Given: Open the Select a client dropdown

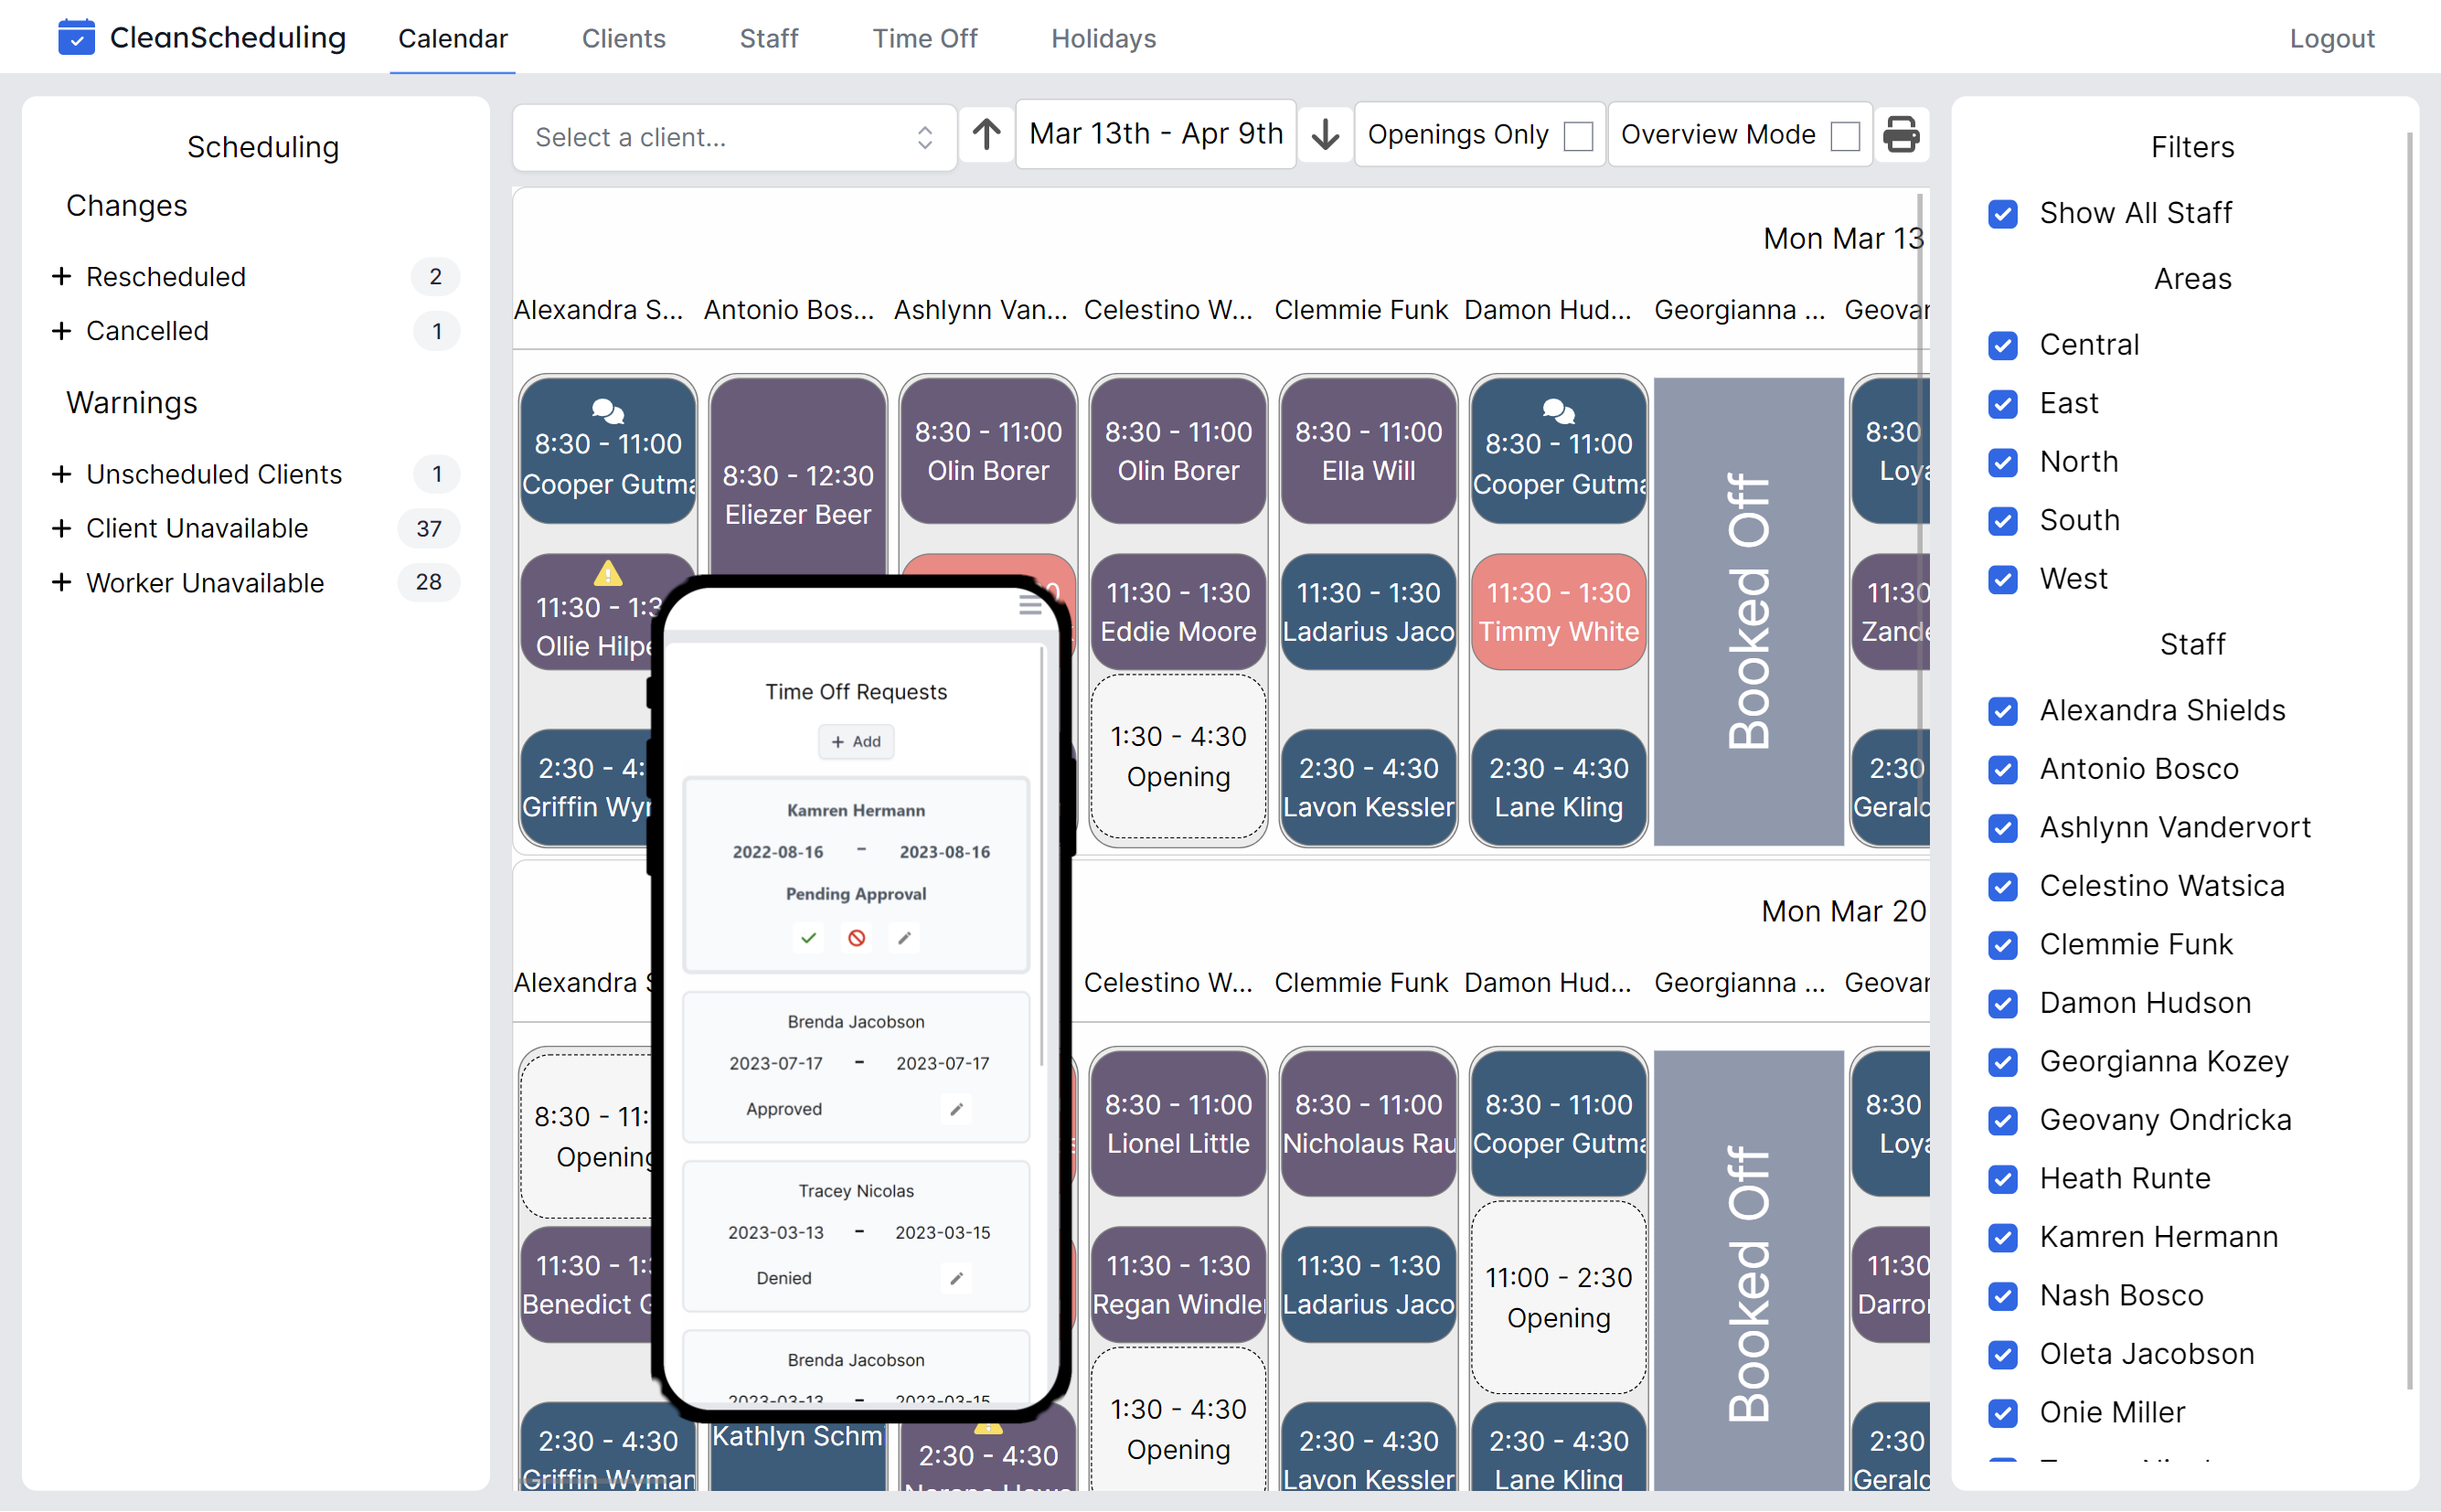Looking at the screenshot, I should 734,137.
